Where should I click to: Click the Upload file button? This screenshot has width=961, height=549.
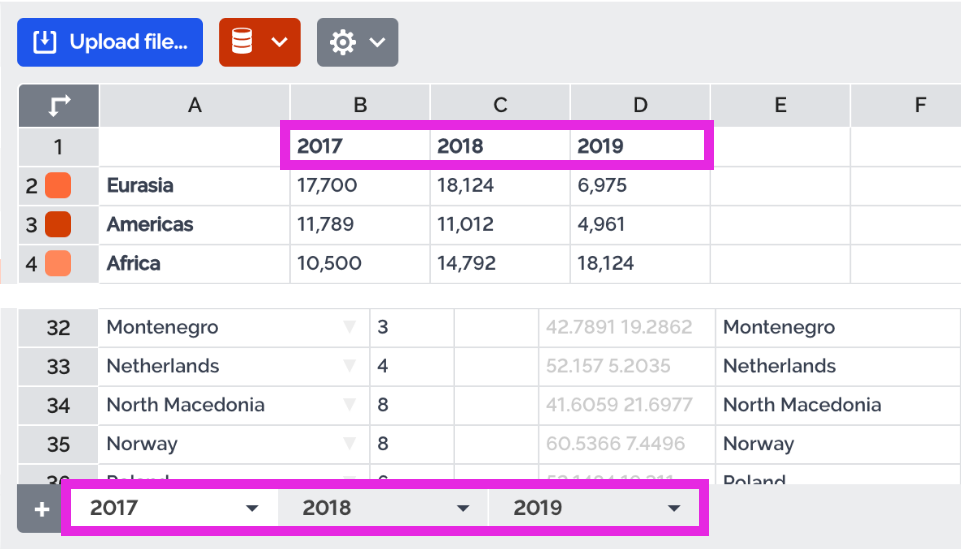[110, 42]
